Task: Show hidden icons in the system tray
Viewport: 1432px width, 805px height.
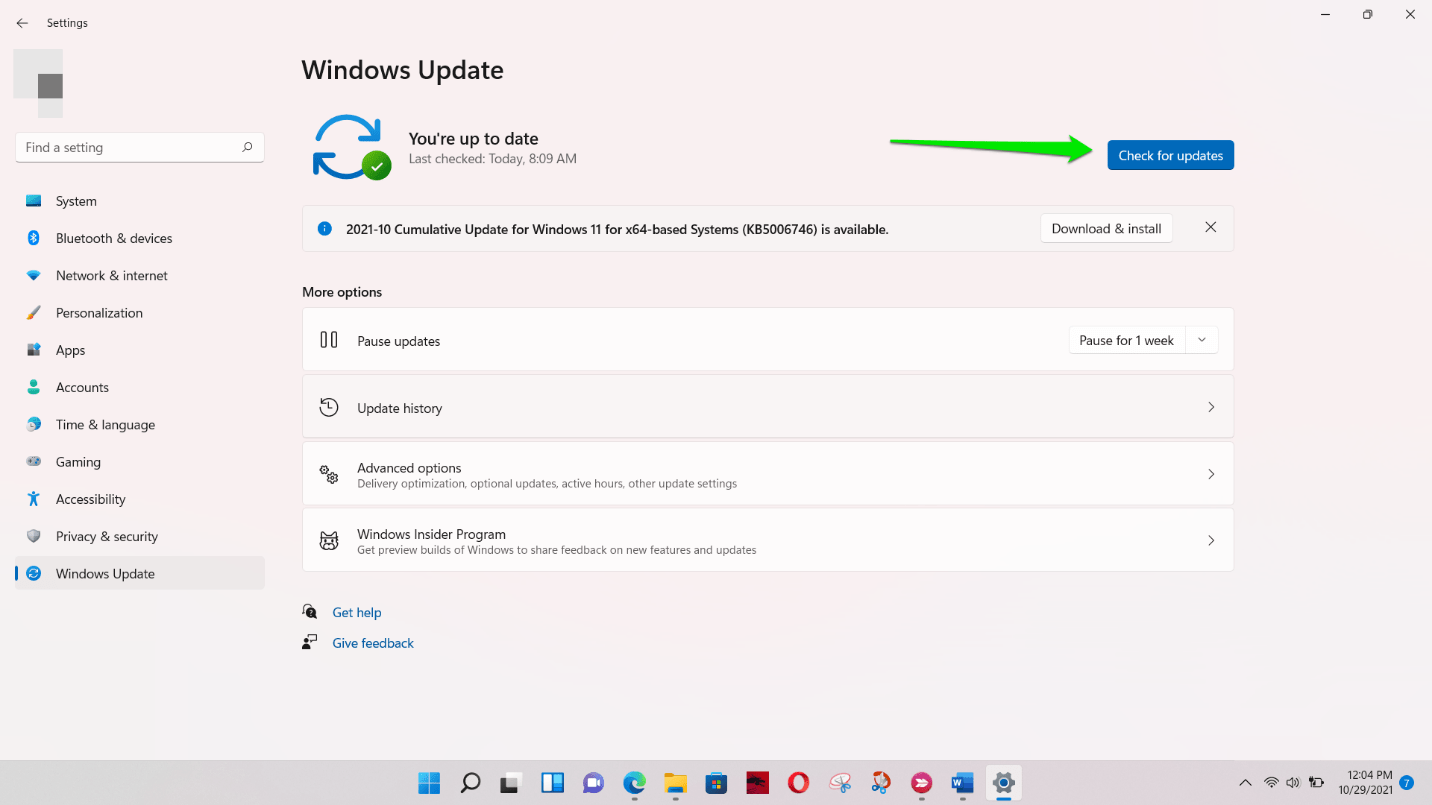Action: tap(1246, 783)
